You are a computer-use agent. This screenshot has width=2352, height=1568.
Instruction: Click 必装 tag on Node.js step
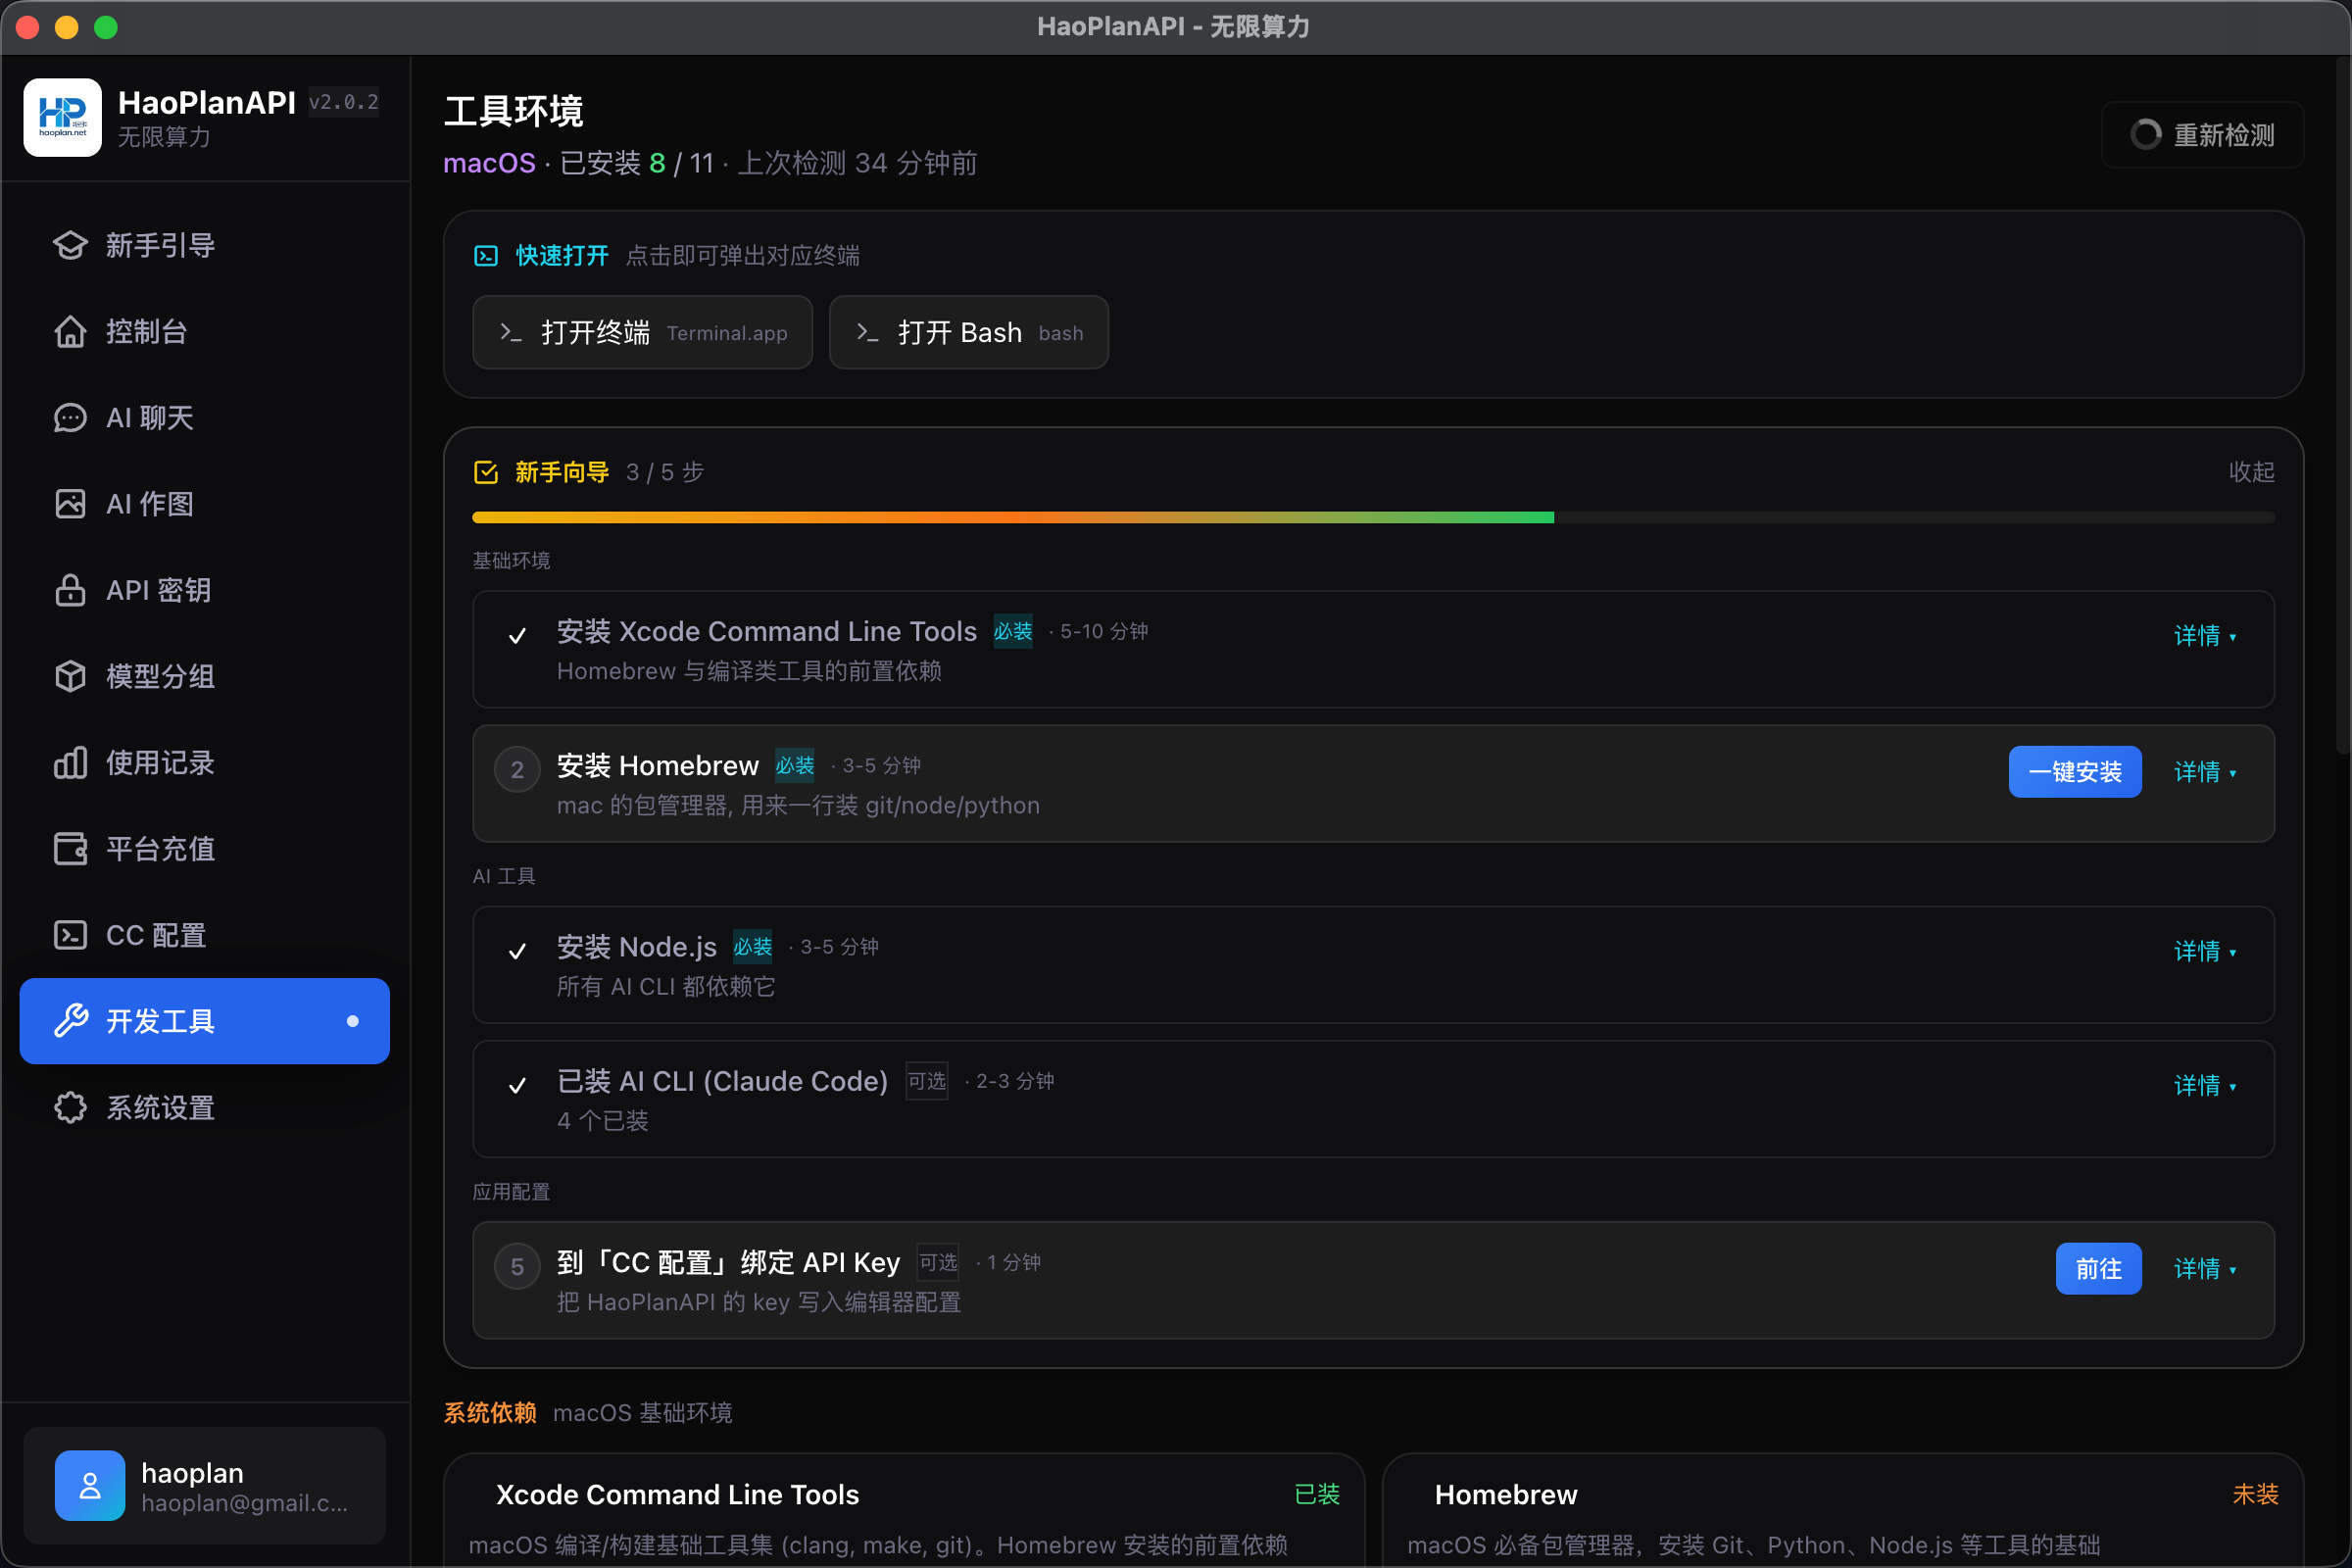(x=752, y=946)
